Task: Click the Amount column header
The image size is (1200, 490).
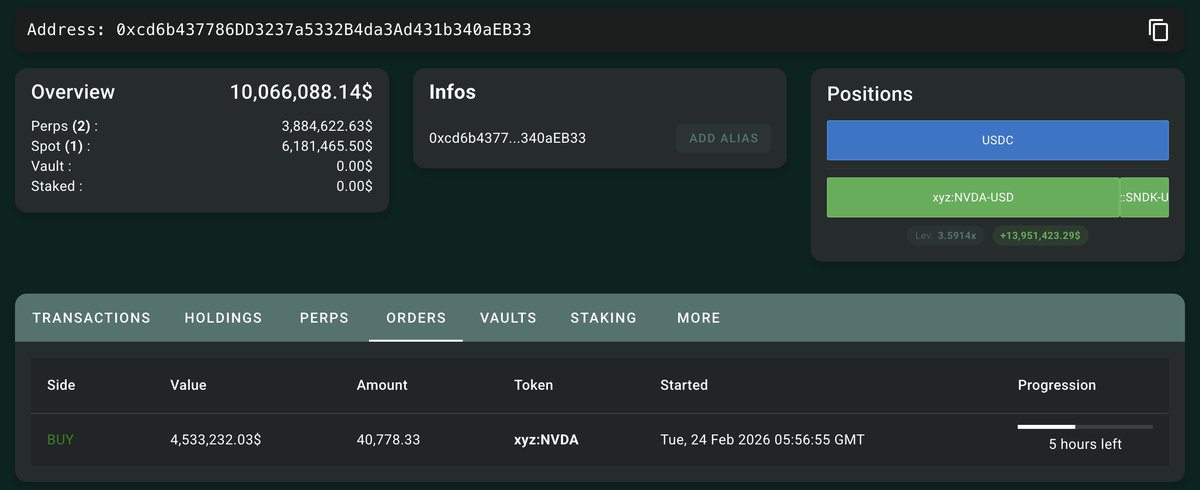Action: point(382,385)
